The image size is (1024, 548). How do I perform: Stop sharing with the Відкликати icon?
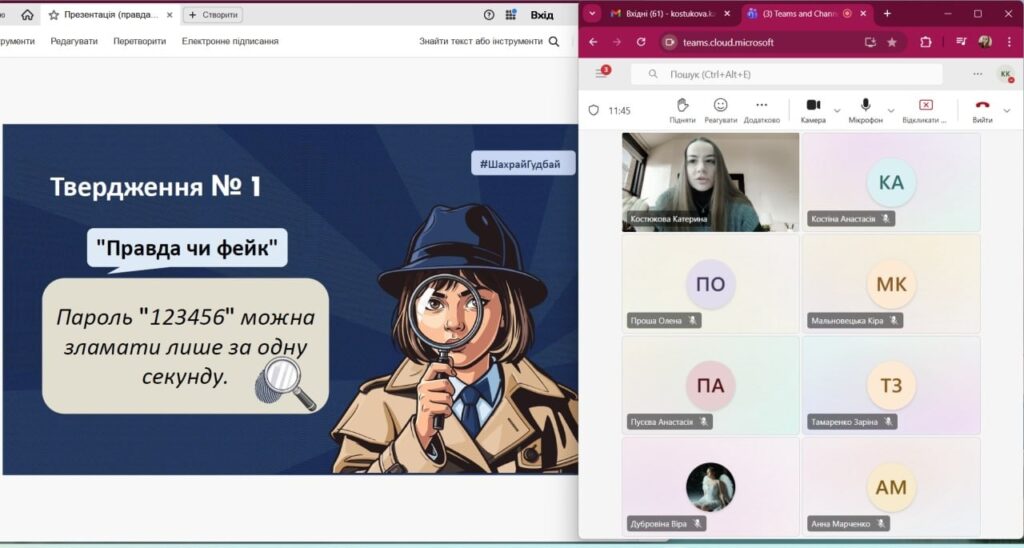tap(925, 105)
